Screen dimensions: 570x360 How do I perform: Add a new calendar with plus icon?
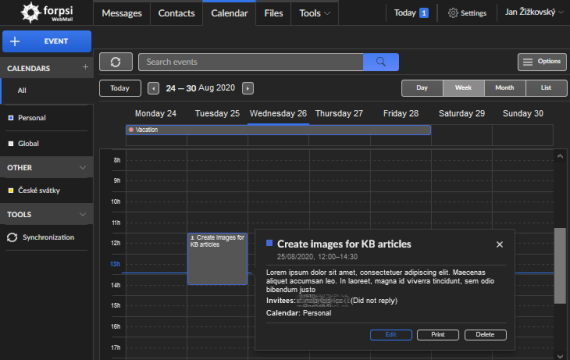[x=85, y=67]
